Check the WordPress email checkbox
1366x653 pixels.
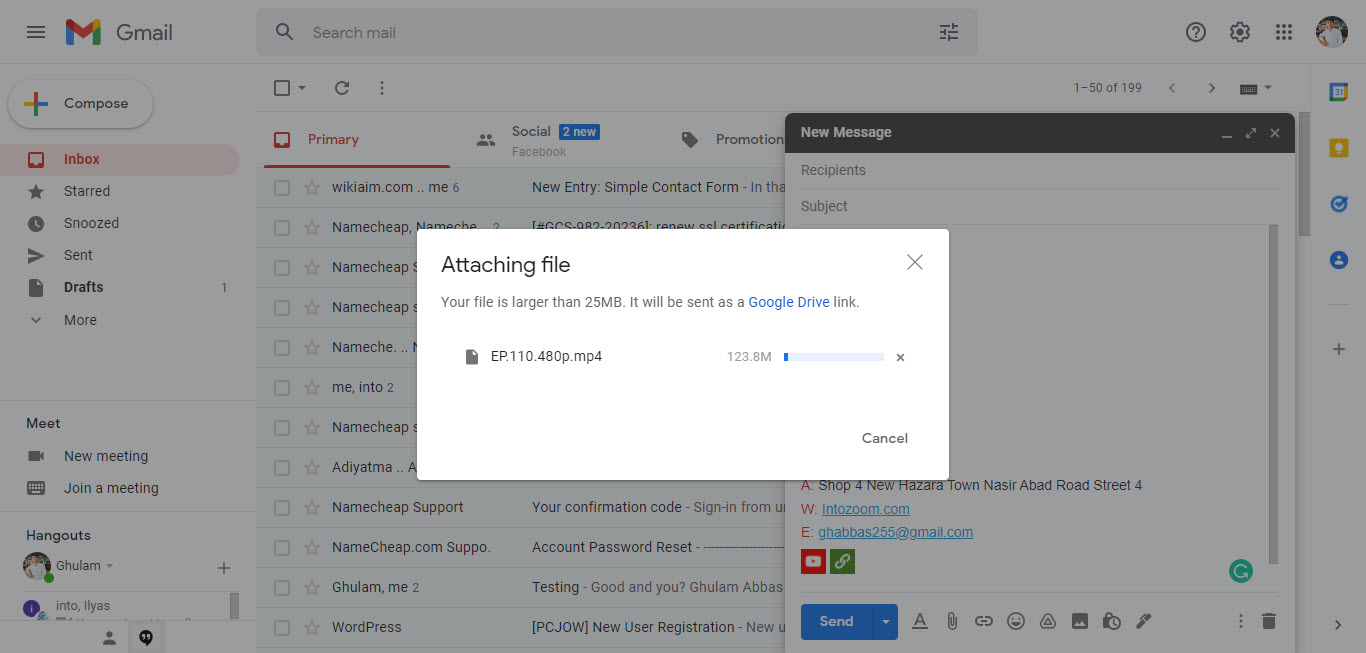(282, 627)
